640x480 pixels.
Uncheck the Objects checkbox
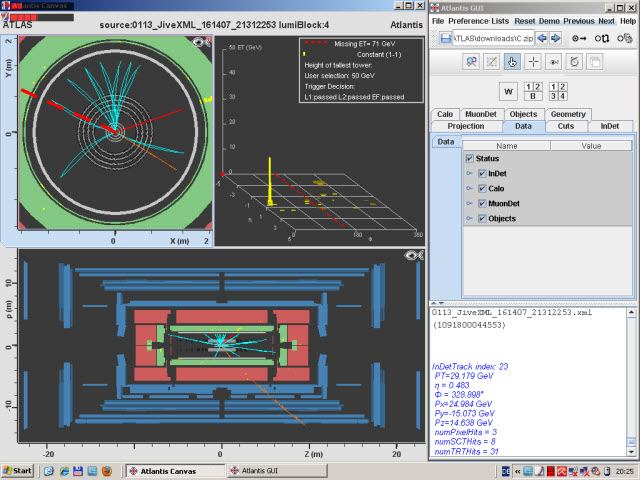point(482,219)
